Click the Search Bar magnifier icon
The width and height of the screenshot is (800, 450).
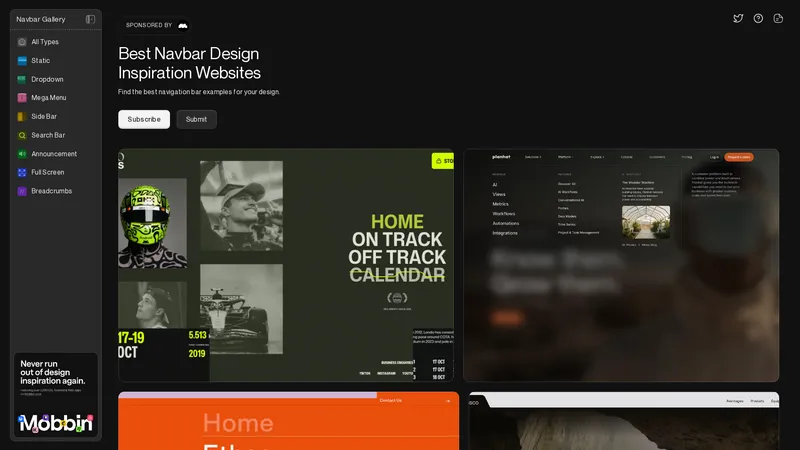point(22,135)
